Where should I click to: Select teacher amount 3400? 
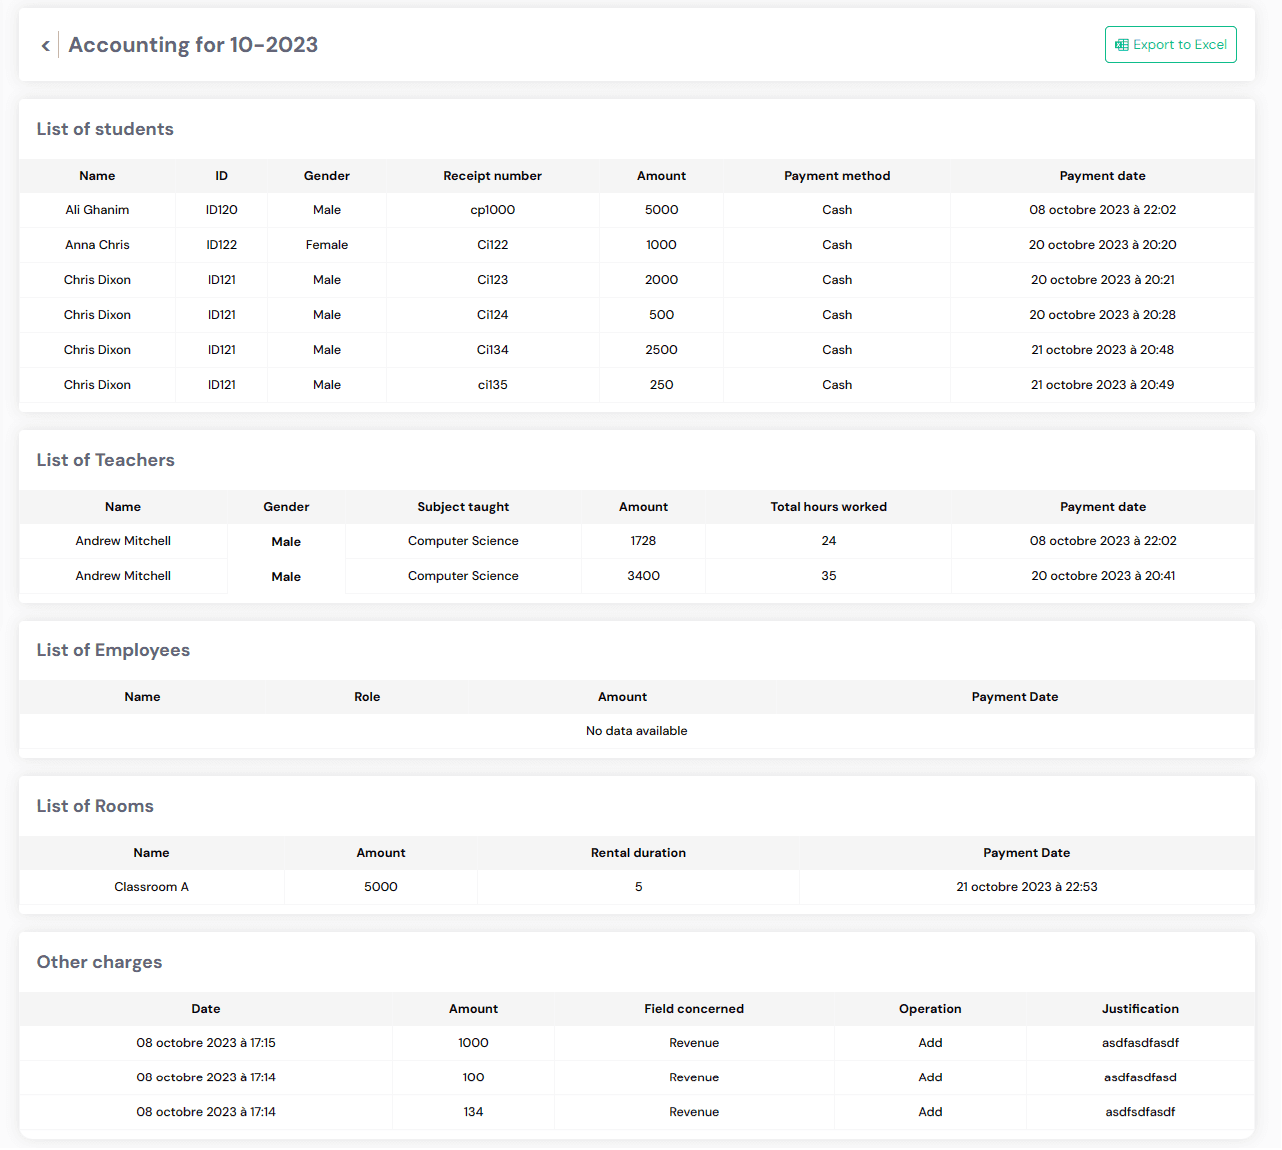tap(643, 576)
